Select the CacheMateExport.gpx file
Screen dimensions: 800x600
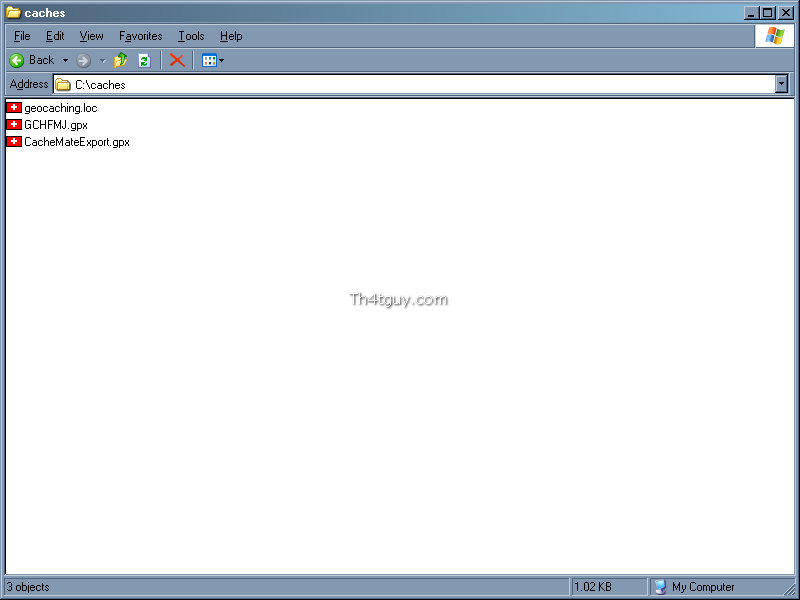[x=76, y=142]
